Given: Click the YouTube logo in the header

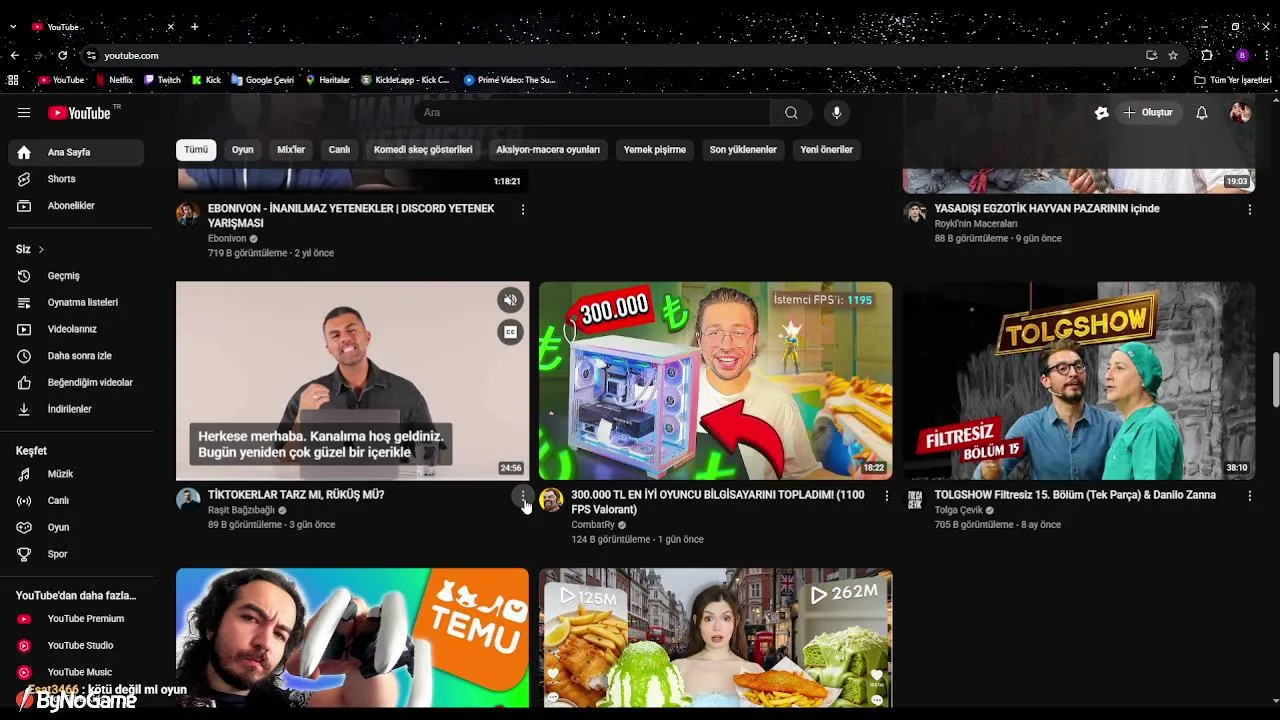Looking at the screenshot, I should [x=79, y=113].
